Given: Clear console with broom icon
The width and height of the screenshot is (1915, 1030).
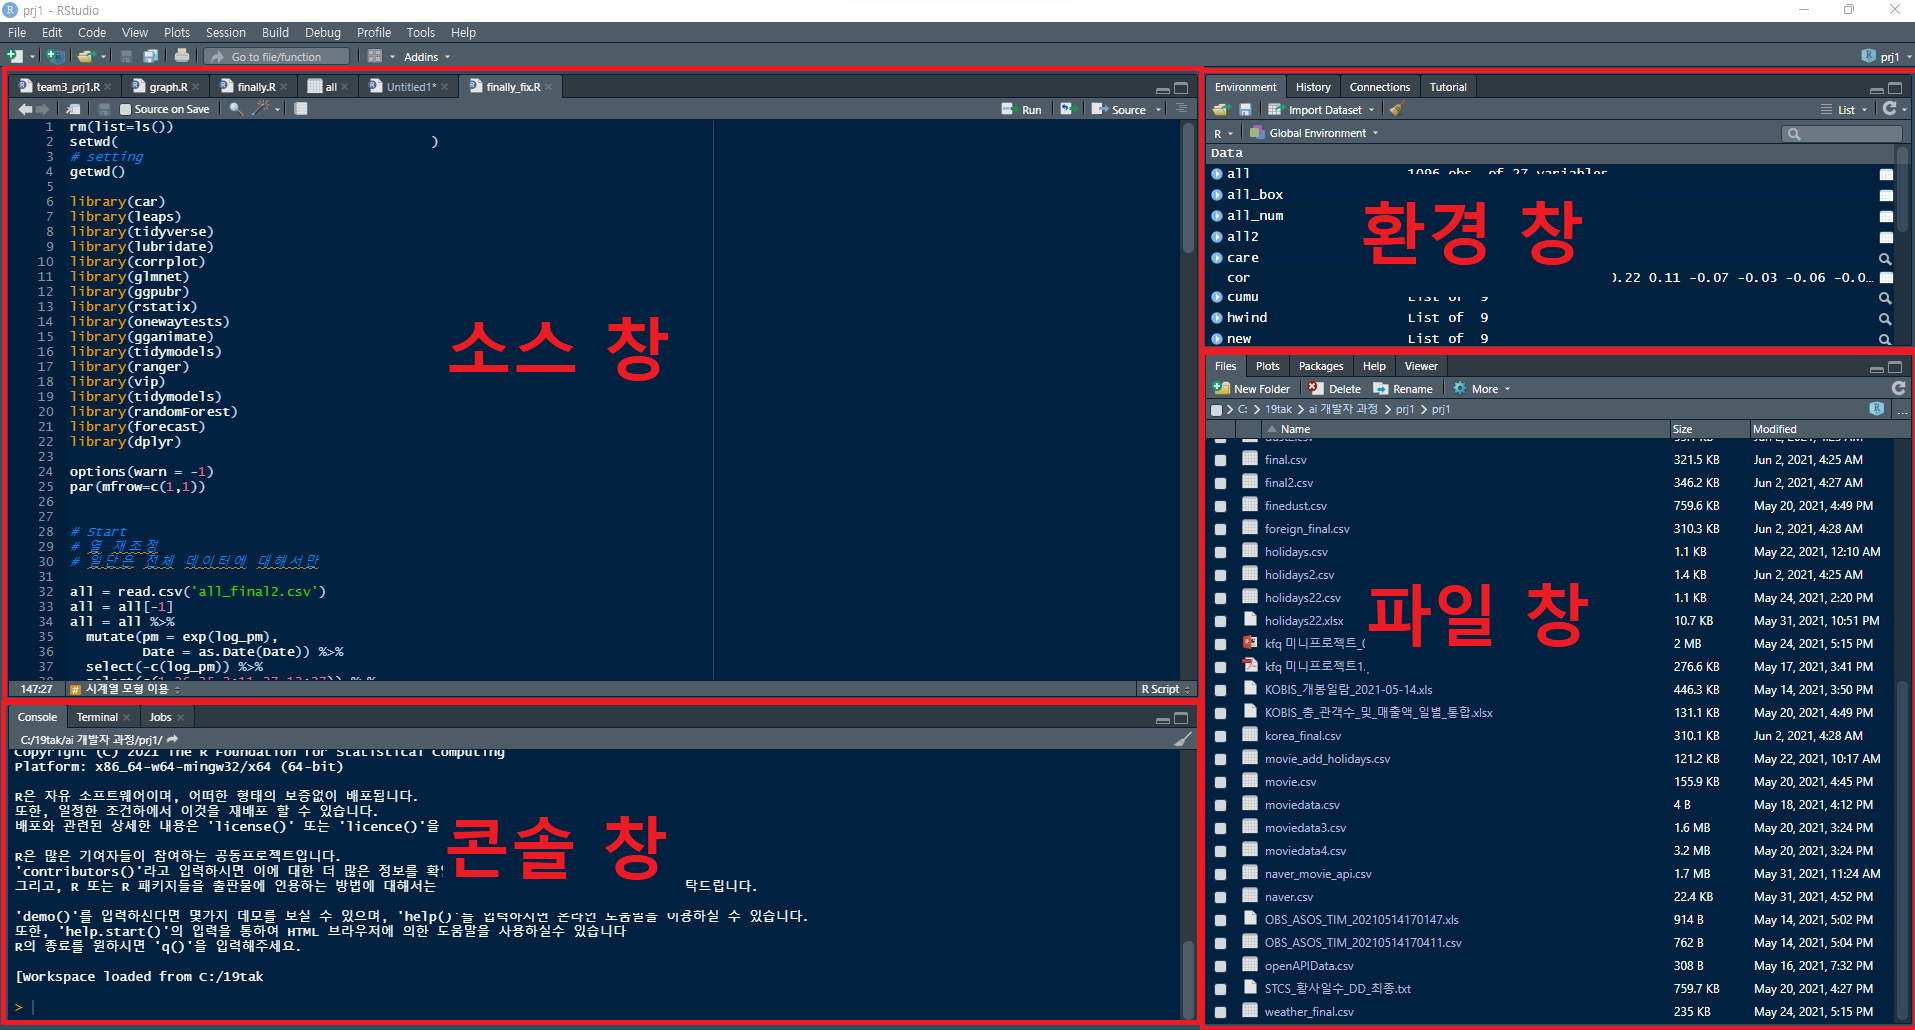Looking at the screenshot, I should tap(1183, 739).
